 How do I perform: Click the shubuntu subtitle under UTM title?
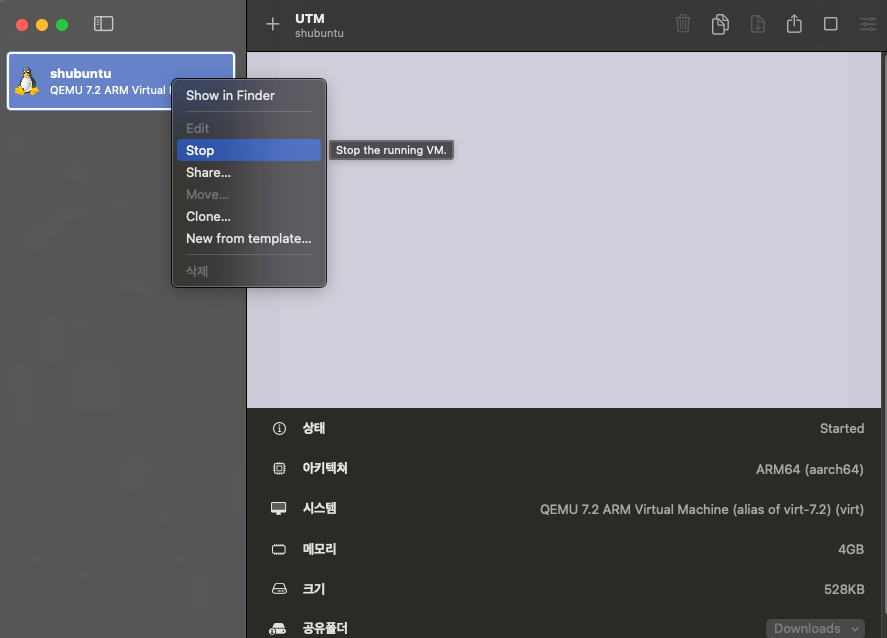(319, 33)
